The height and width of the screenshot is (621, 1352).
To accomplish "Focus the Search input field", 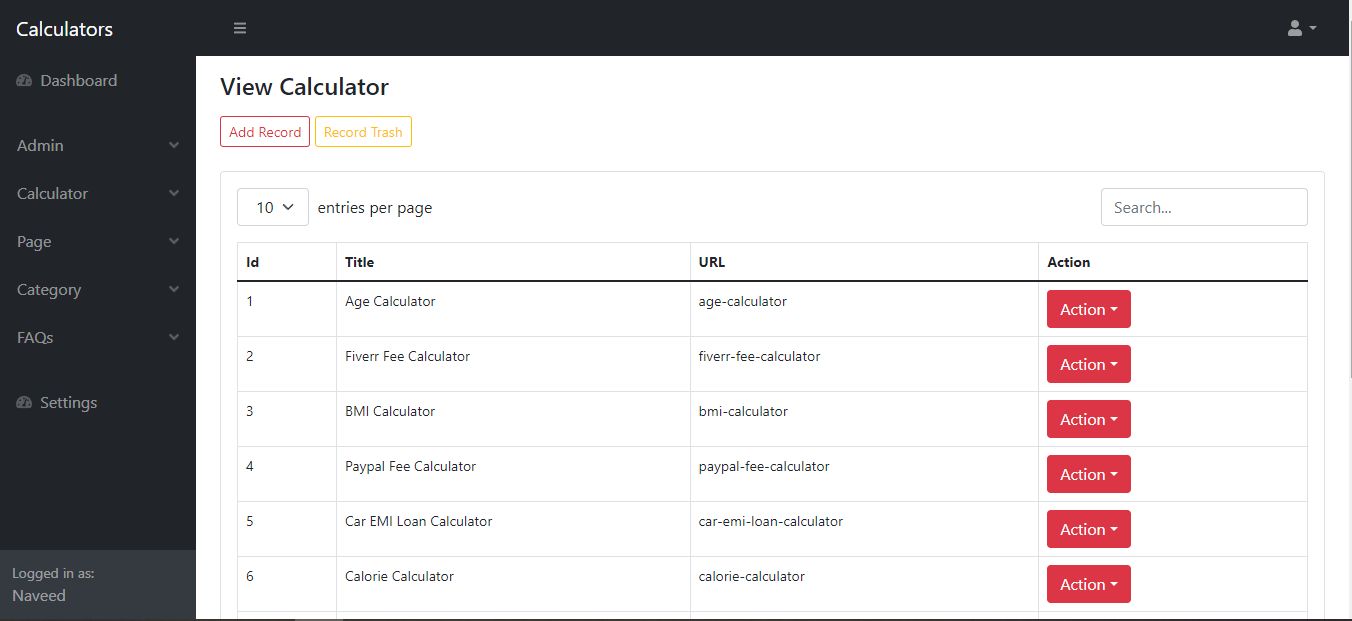I will click(1204, 207).
